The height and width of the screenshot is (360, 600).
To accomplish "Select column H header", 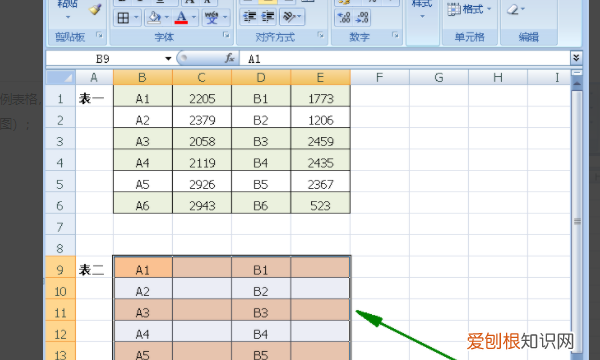I will click(x=498, y=78).
